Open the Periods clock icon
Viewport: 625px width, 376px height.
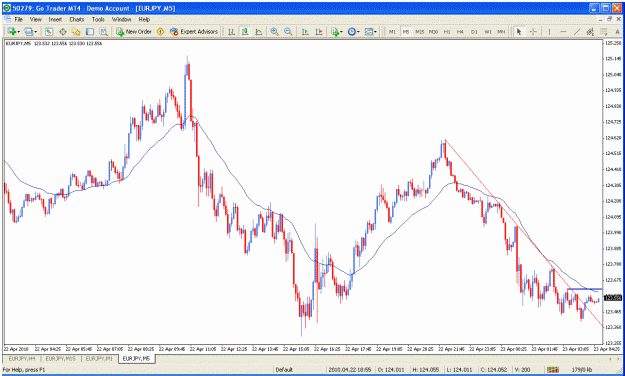pyautogui.click(x=352, y=31)
